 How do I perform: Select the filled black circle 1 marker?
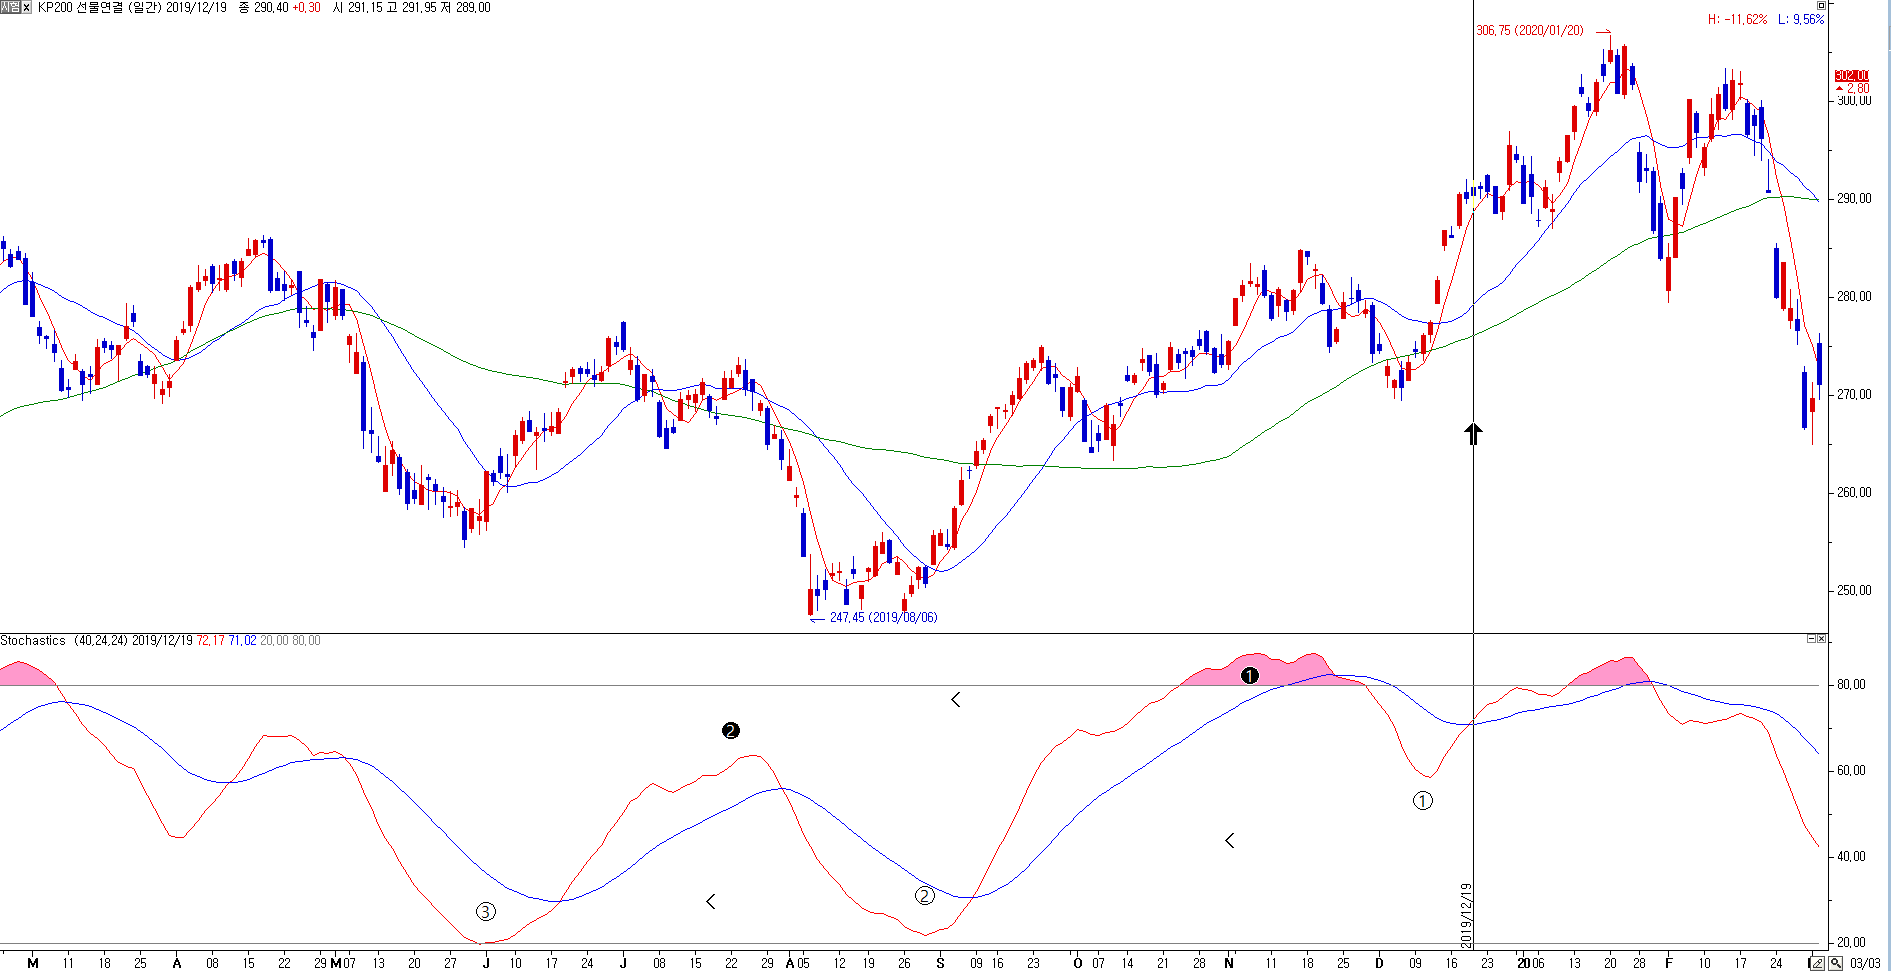(x=1249, y=676)
